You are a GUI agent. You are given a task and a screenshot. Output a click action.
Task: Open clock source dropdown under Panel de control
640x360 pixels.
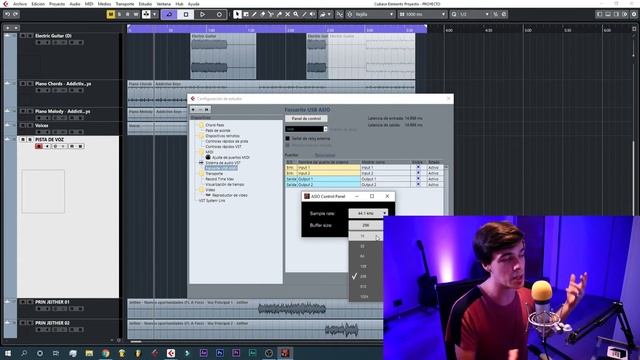[x=306, y=129]
